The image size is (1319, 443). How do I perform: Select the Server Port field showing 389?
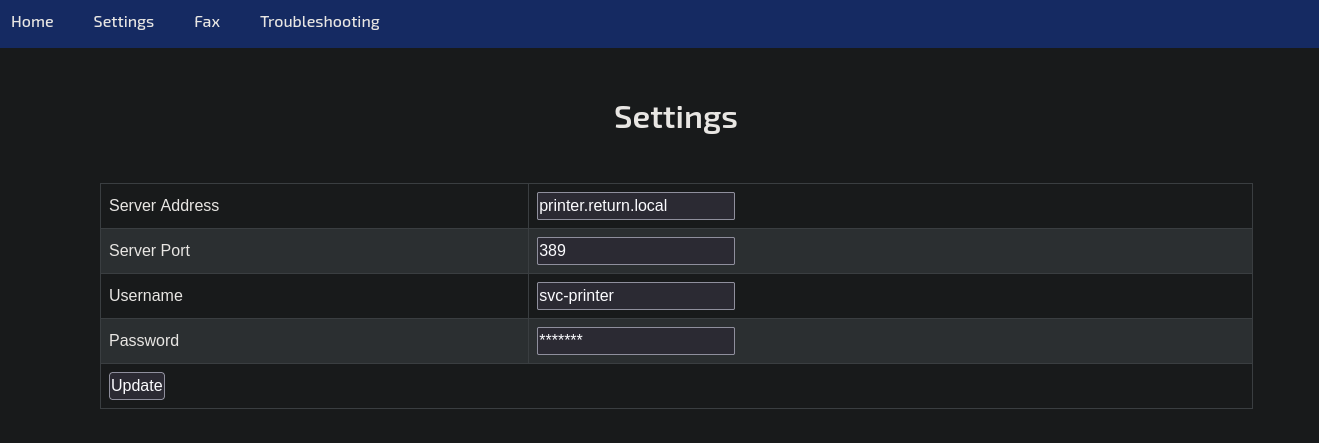click(x=636, y=251)
